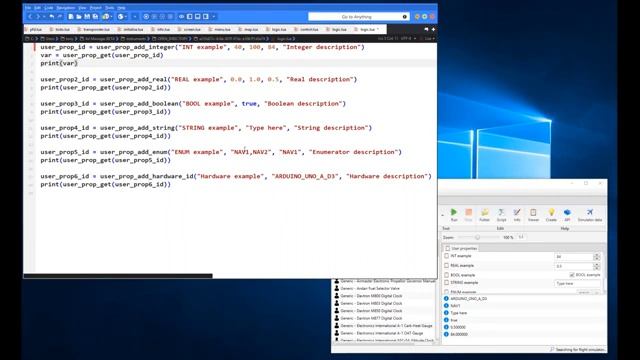Adjust the Zoom slider handle
Screen dimensions: 640x360
coord(477,237)
